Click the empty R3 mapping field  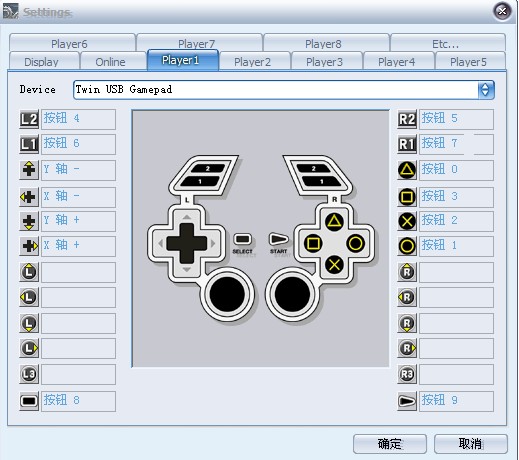pyautogui.click(x=456, y=374)
